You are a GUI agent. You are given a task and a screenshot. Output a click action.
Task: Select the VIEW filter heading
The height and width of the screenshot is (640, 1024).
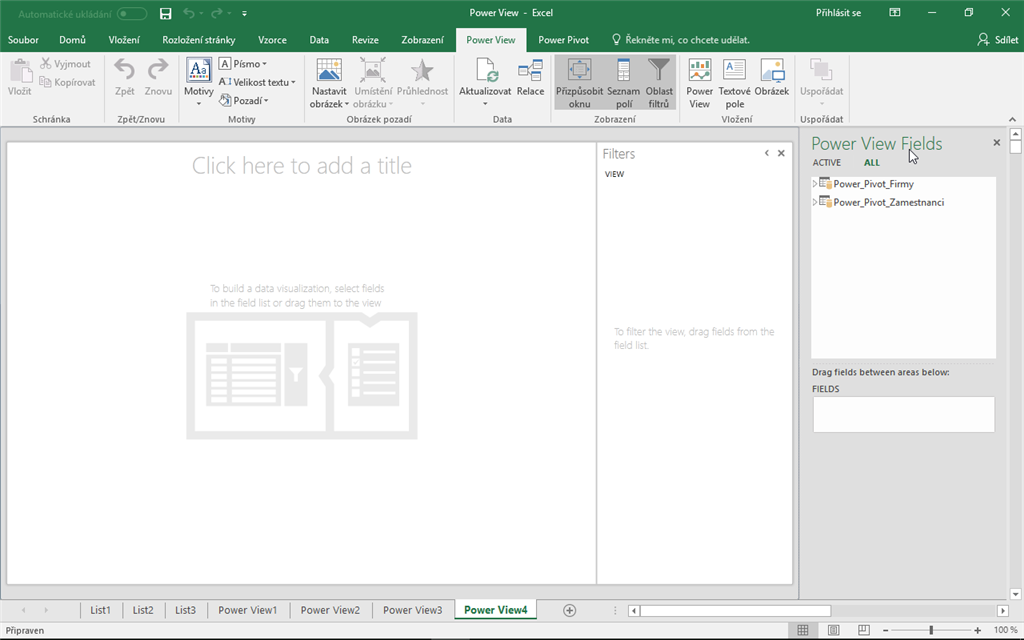[x=615, y=174]
